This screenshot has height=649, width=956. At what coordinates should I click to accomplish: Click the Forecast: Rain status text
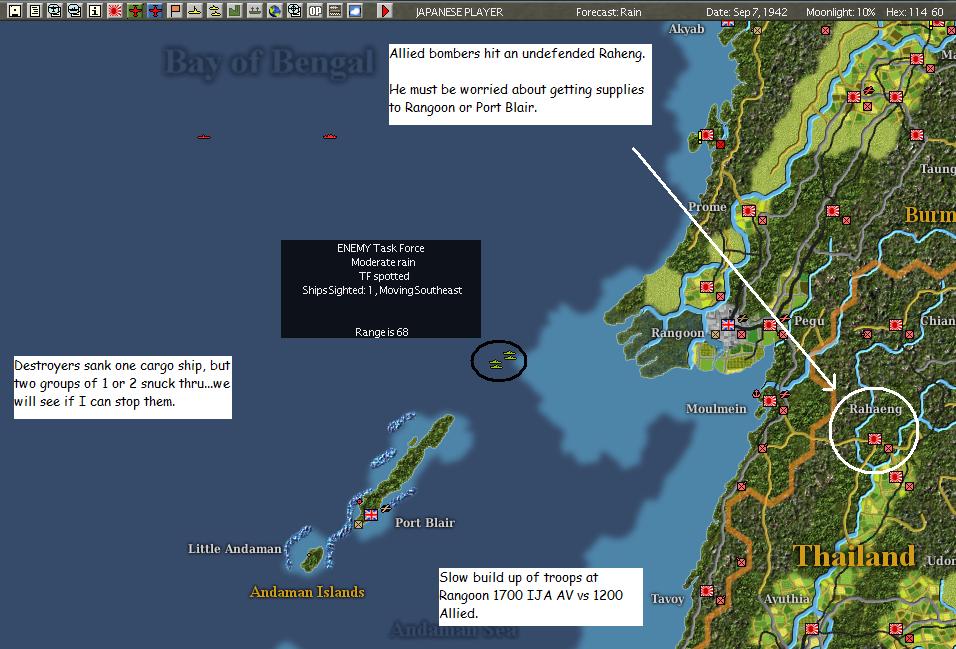tap(608, 12)
